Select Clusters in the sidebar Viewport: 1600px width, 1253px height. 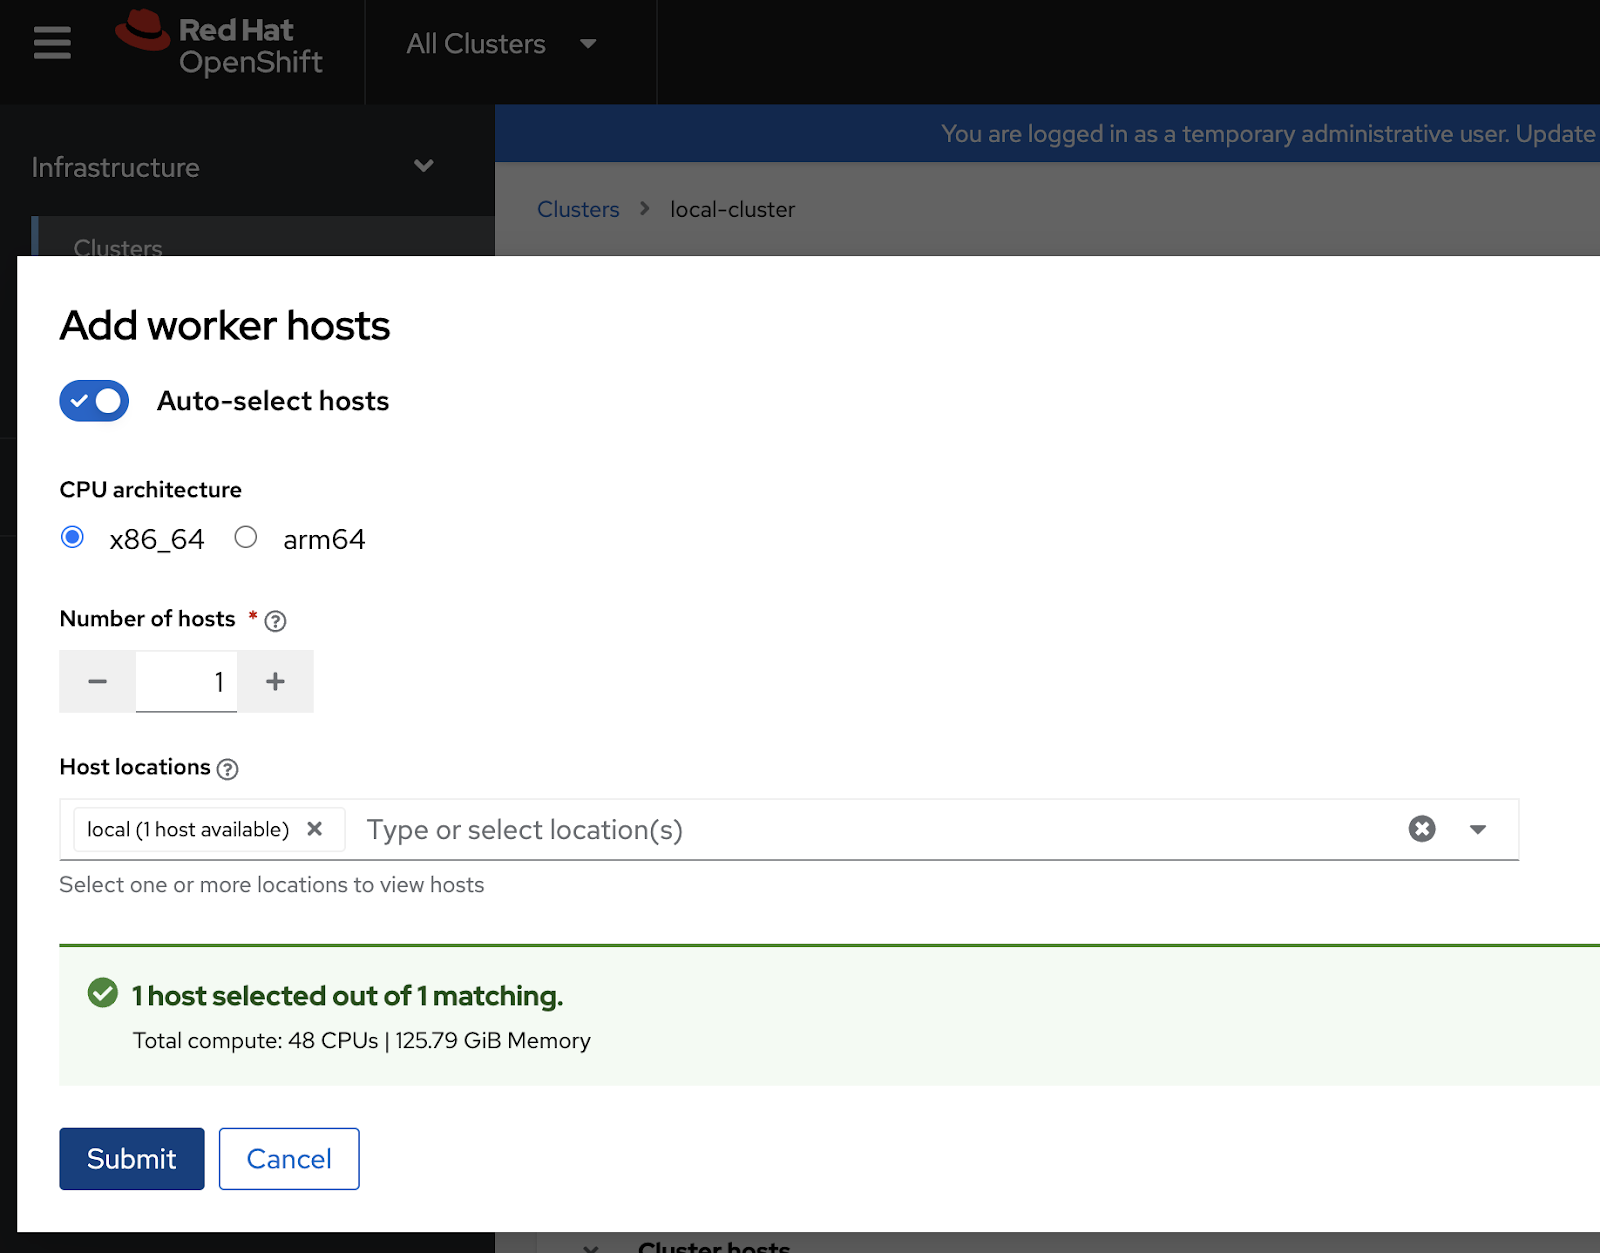click(x=117, y=246)
